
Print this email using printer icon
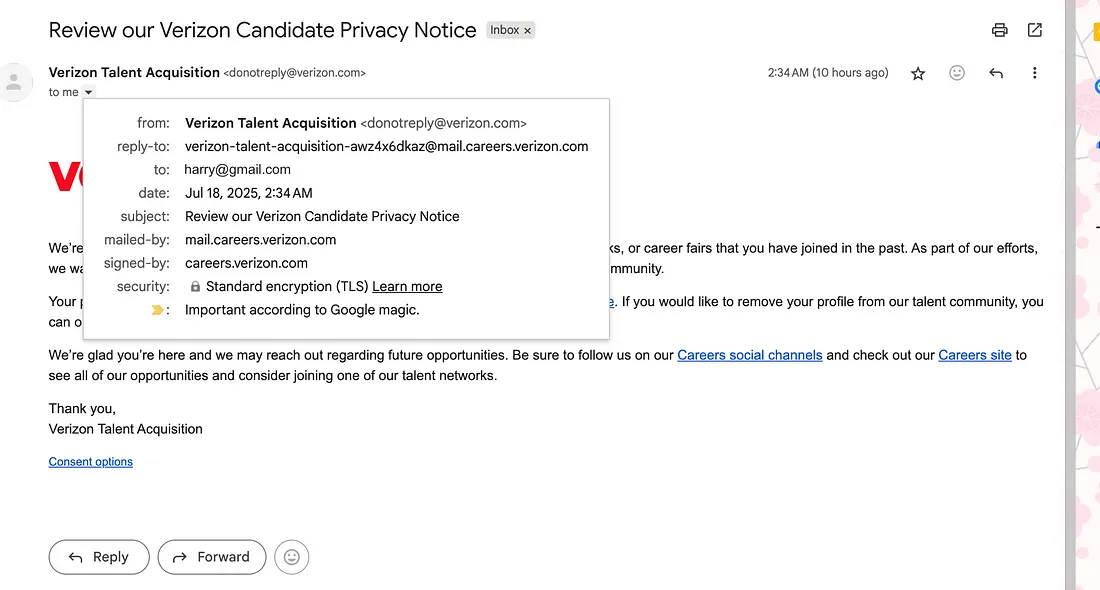(1000, 30)
